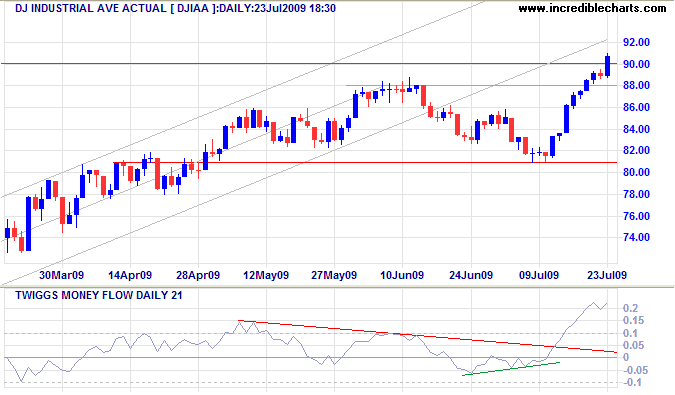675x395 pixels.
Task: Click the green 90.00 resistance line
Action: point(309,64)
